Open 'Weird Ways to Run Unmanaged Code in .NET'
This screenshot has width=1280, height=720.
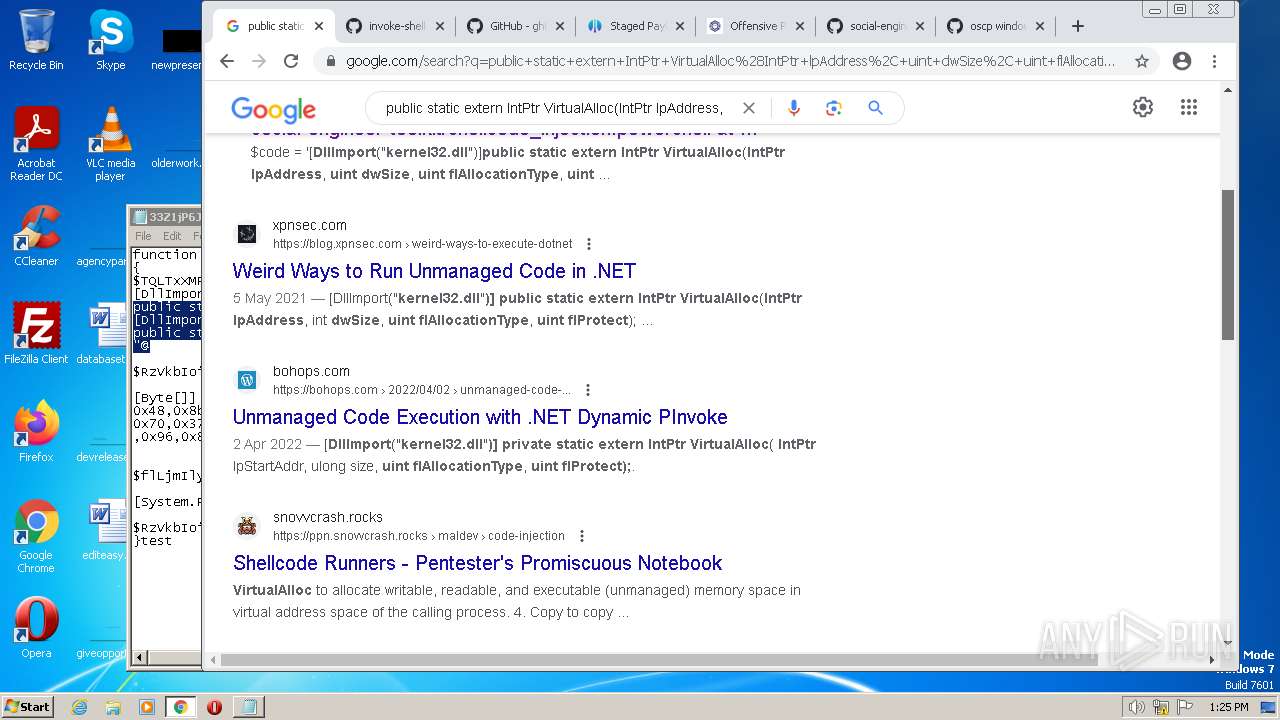(x=434, y=271)
